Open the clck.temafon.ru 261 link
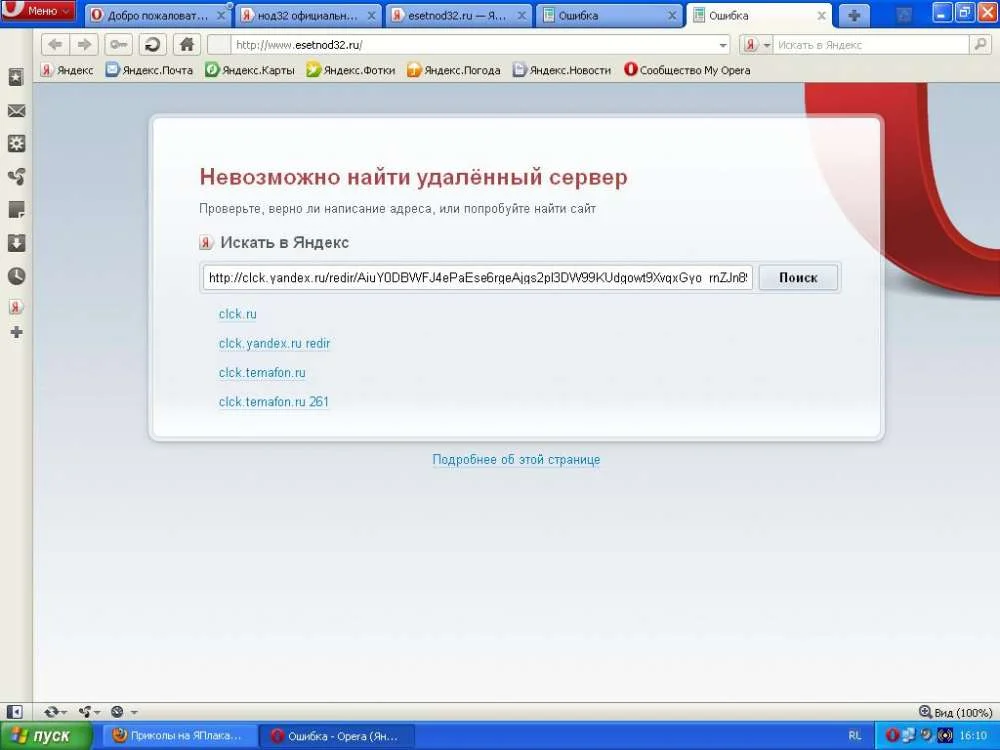Viewport: 1000px width, 750px height. pos(274,402)
